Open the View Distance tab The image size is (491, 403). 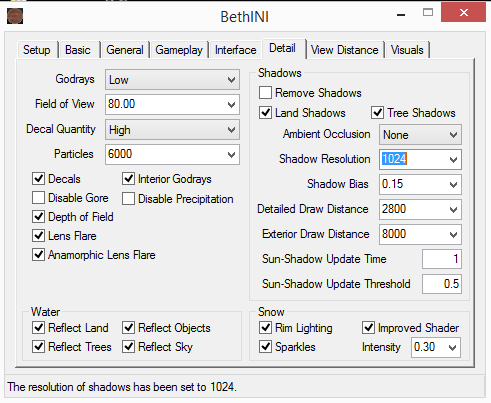[x=344, y=50]
